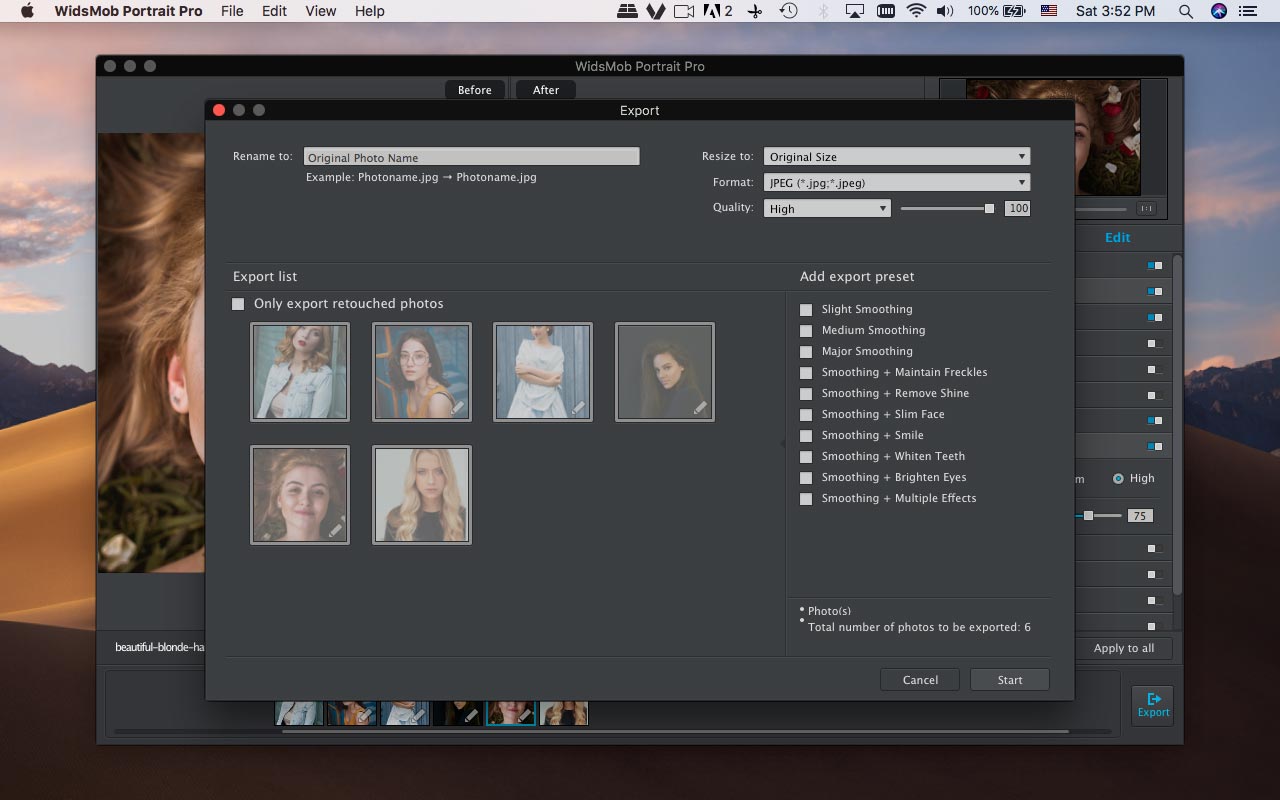Open the Siri icon in menu bar

[1218, 11]
